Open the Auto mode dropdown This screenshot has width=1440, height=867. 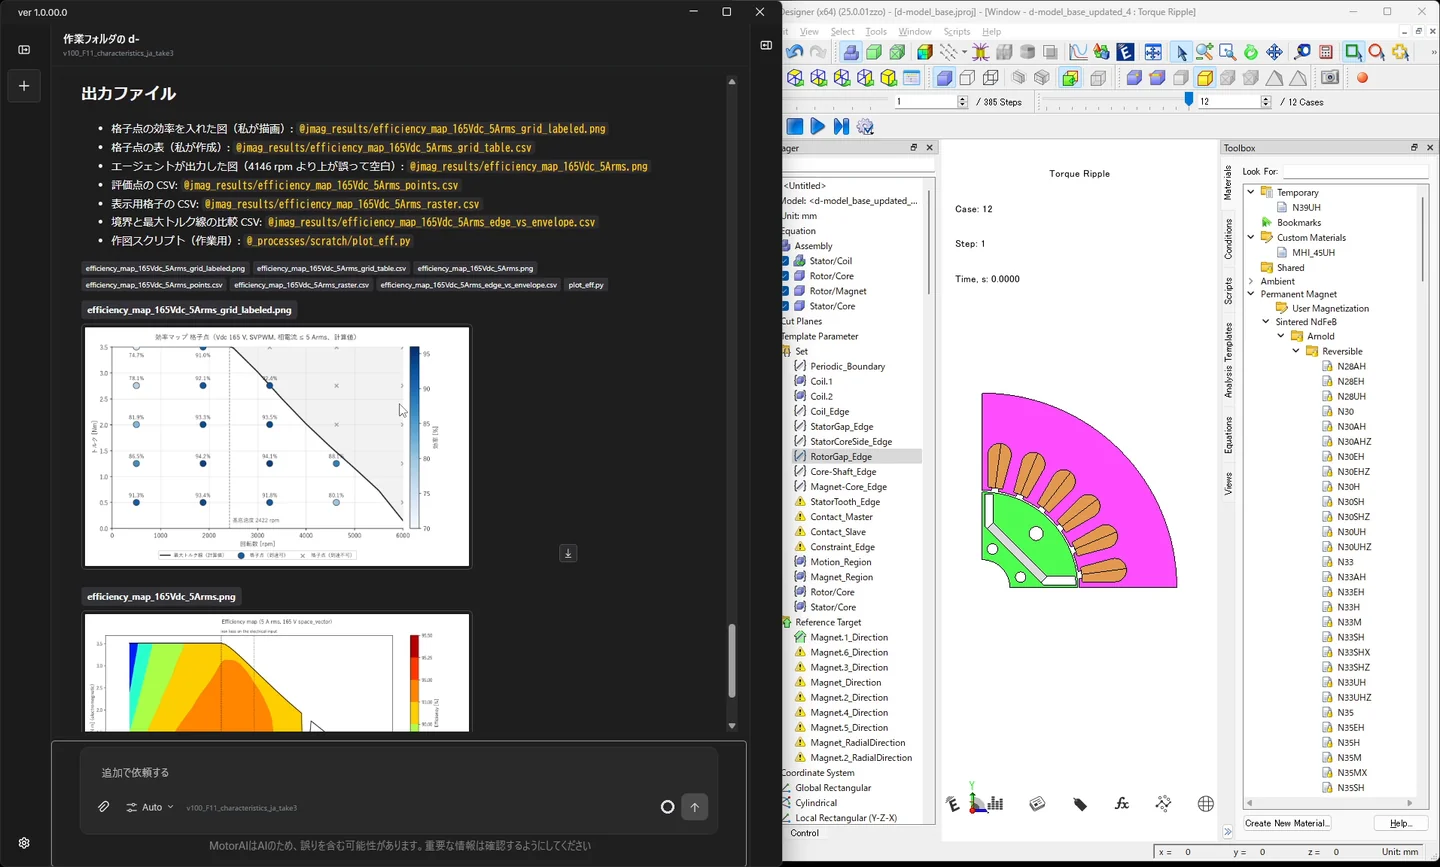click(150, 807)
